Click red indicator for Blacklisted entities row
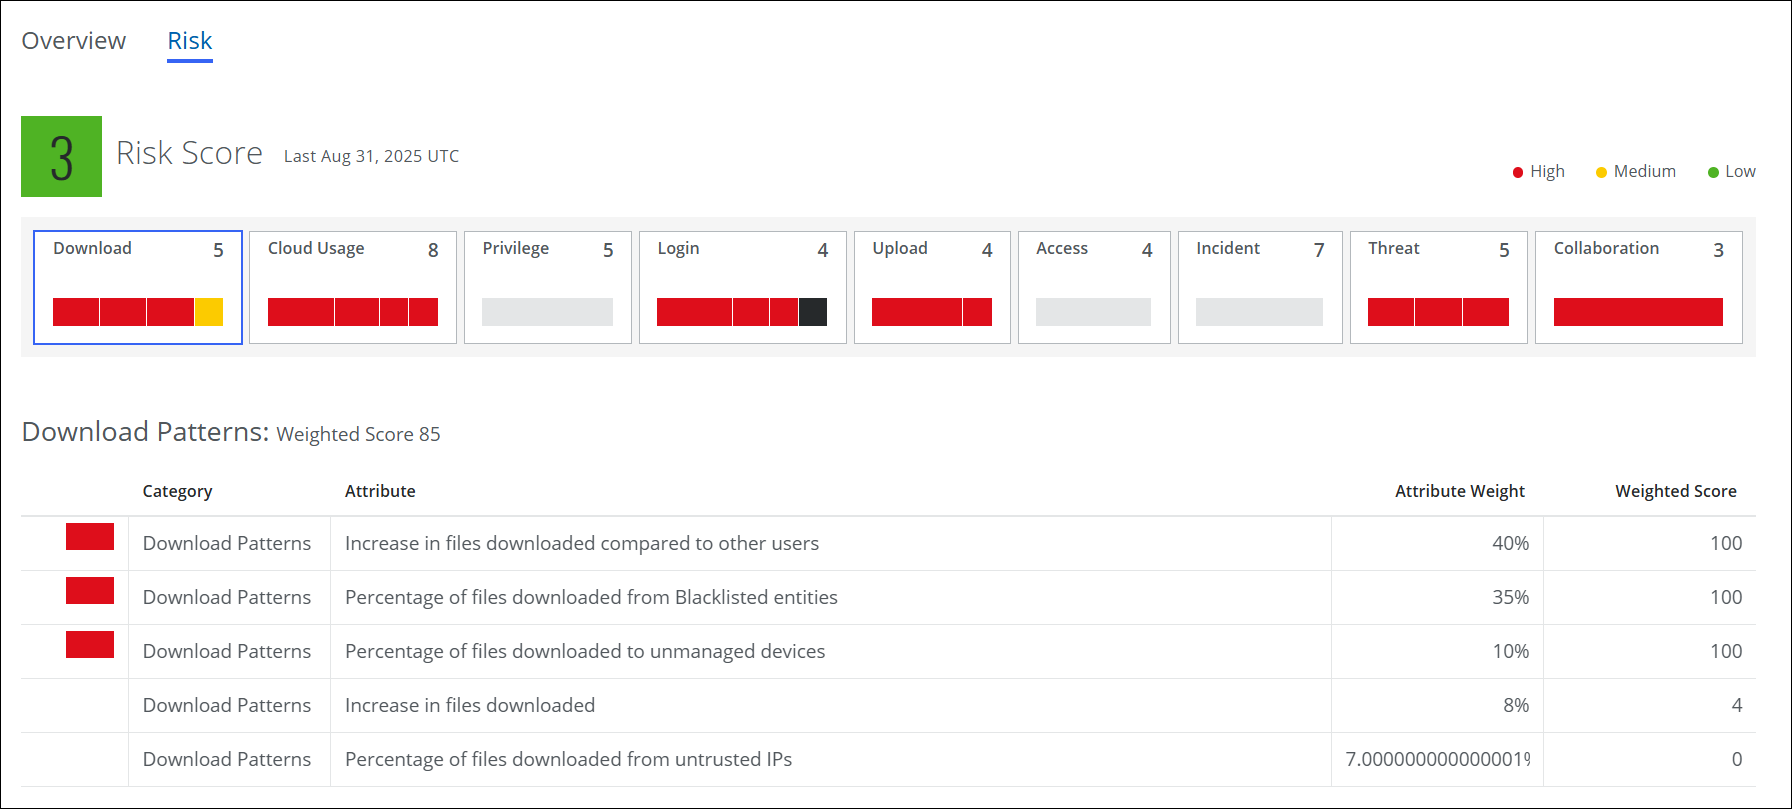The width and height of the screenshot is (1792, 809). pyautogui.click(x=90, y=591)
